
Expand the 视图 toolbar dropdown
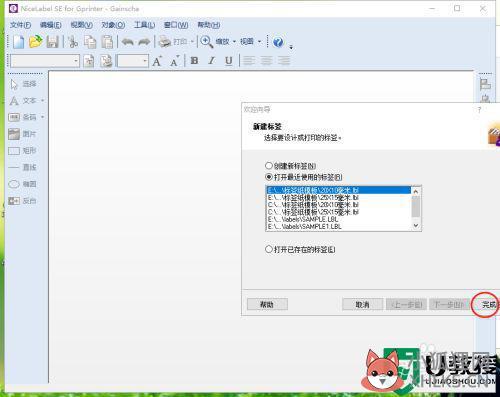click(x=259, y=42)
